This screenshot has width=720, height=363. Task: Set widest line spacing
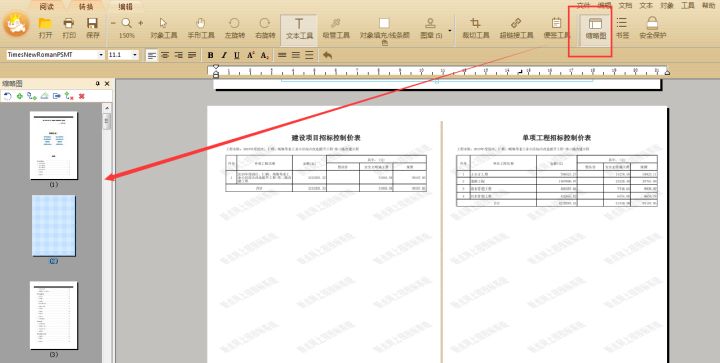click(x=309, y=55)
